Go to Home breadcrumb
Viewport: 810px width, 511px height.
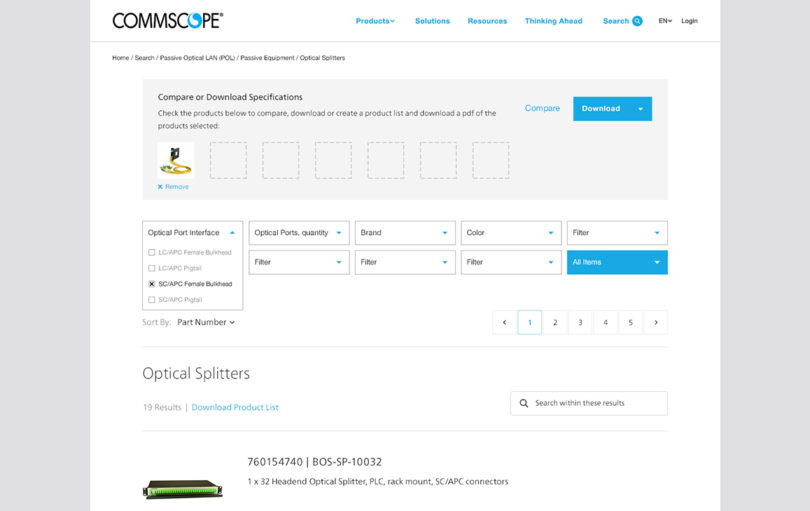click(120, 58)
